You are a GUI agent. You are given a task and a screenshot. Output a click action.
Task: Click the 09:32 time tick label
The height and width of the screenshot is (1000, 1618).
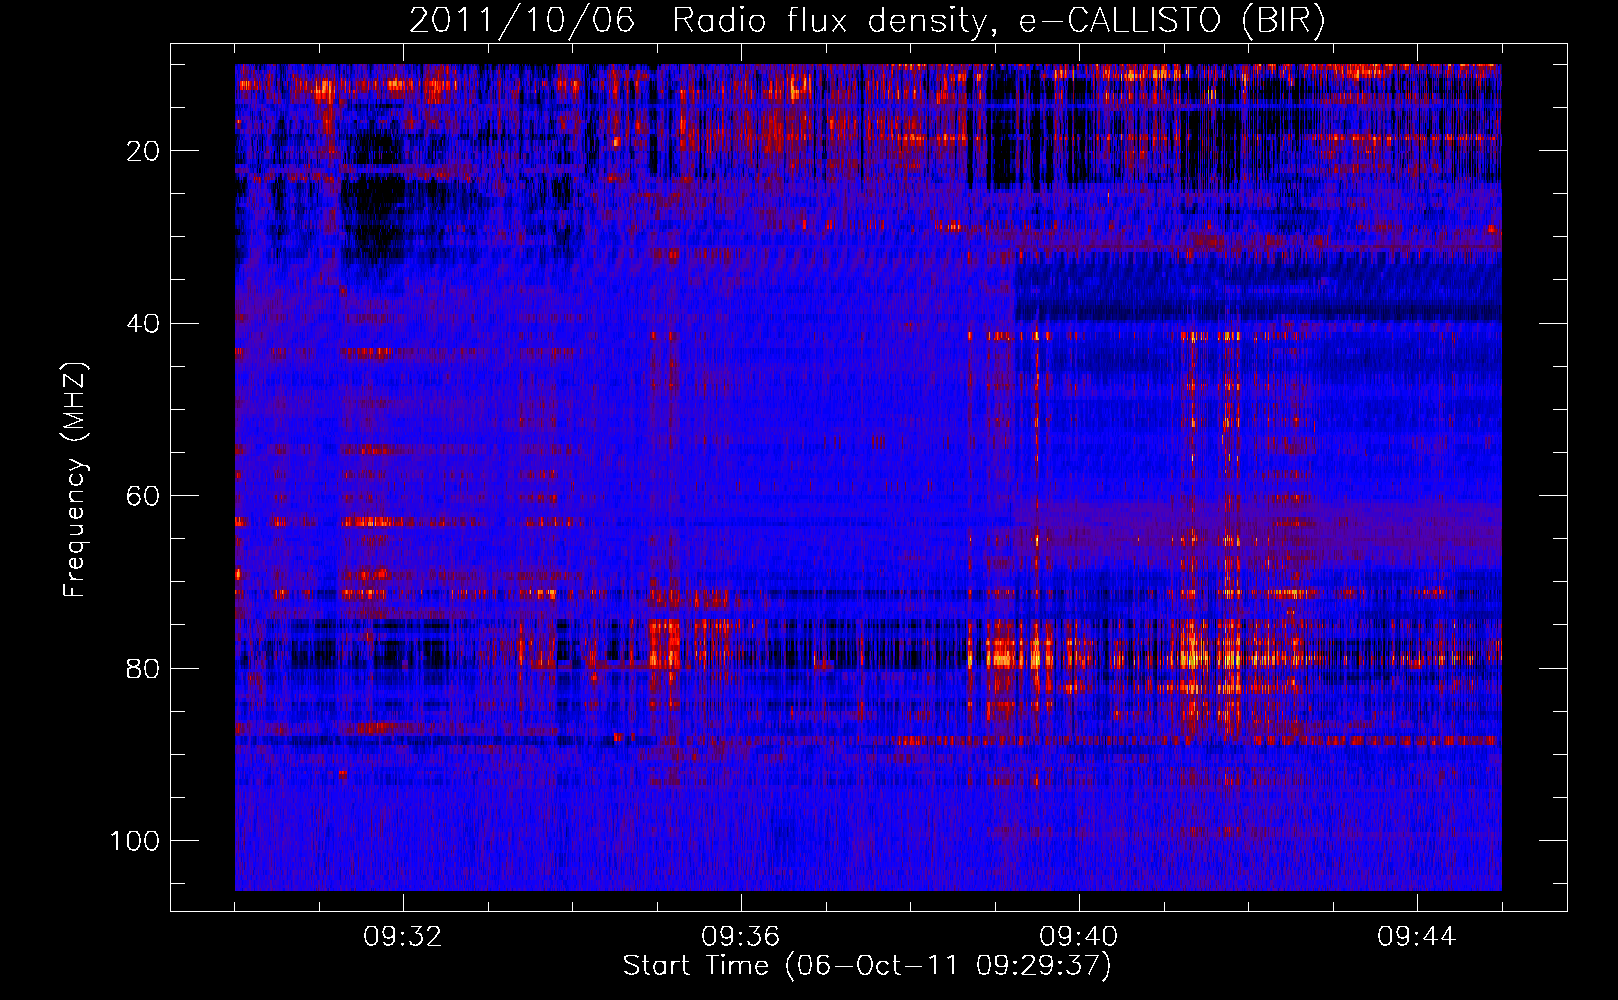point(403,937)
